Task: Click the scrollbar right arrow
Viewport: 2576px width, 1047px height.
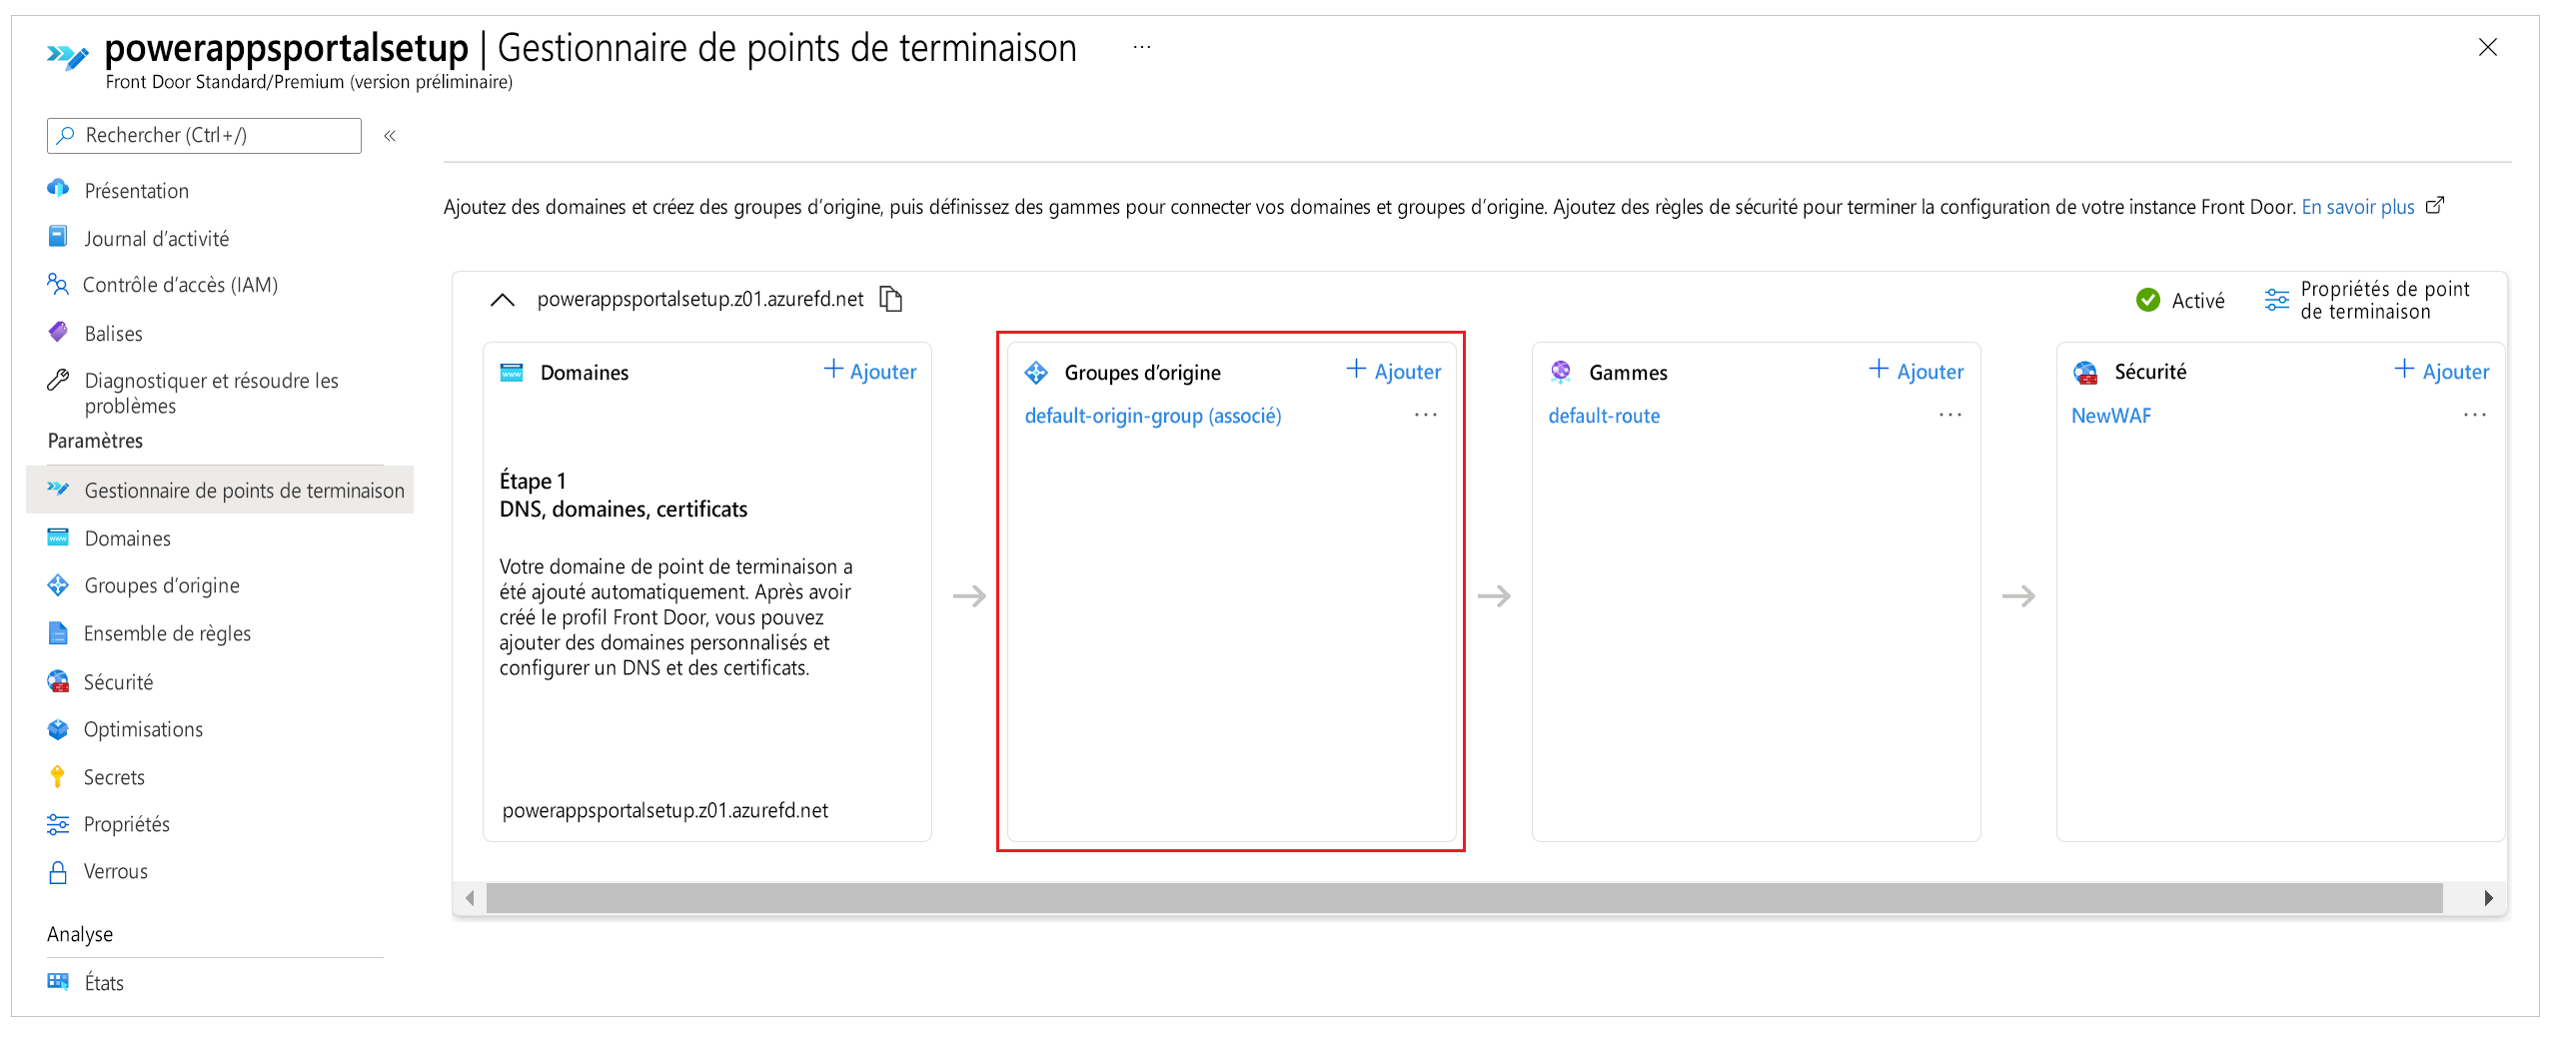Action: pos(2489,898)
